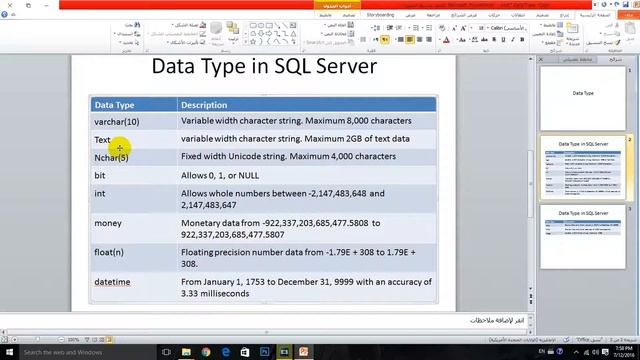
Task: Click the Format Painter brush icon
Action: (618, 42)
